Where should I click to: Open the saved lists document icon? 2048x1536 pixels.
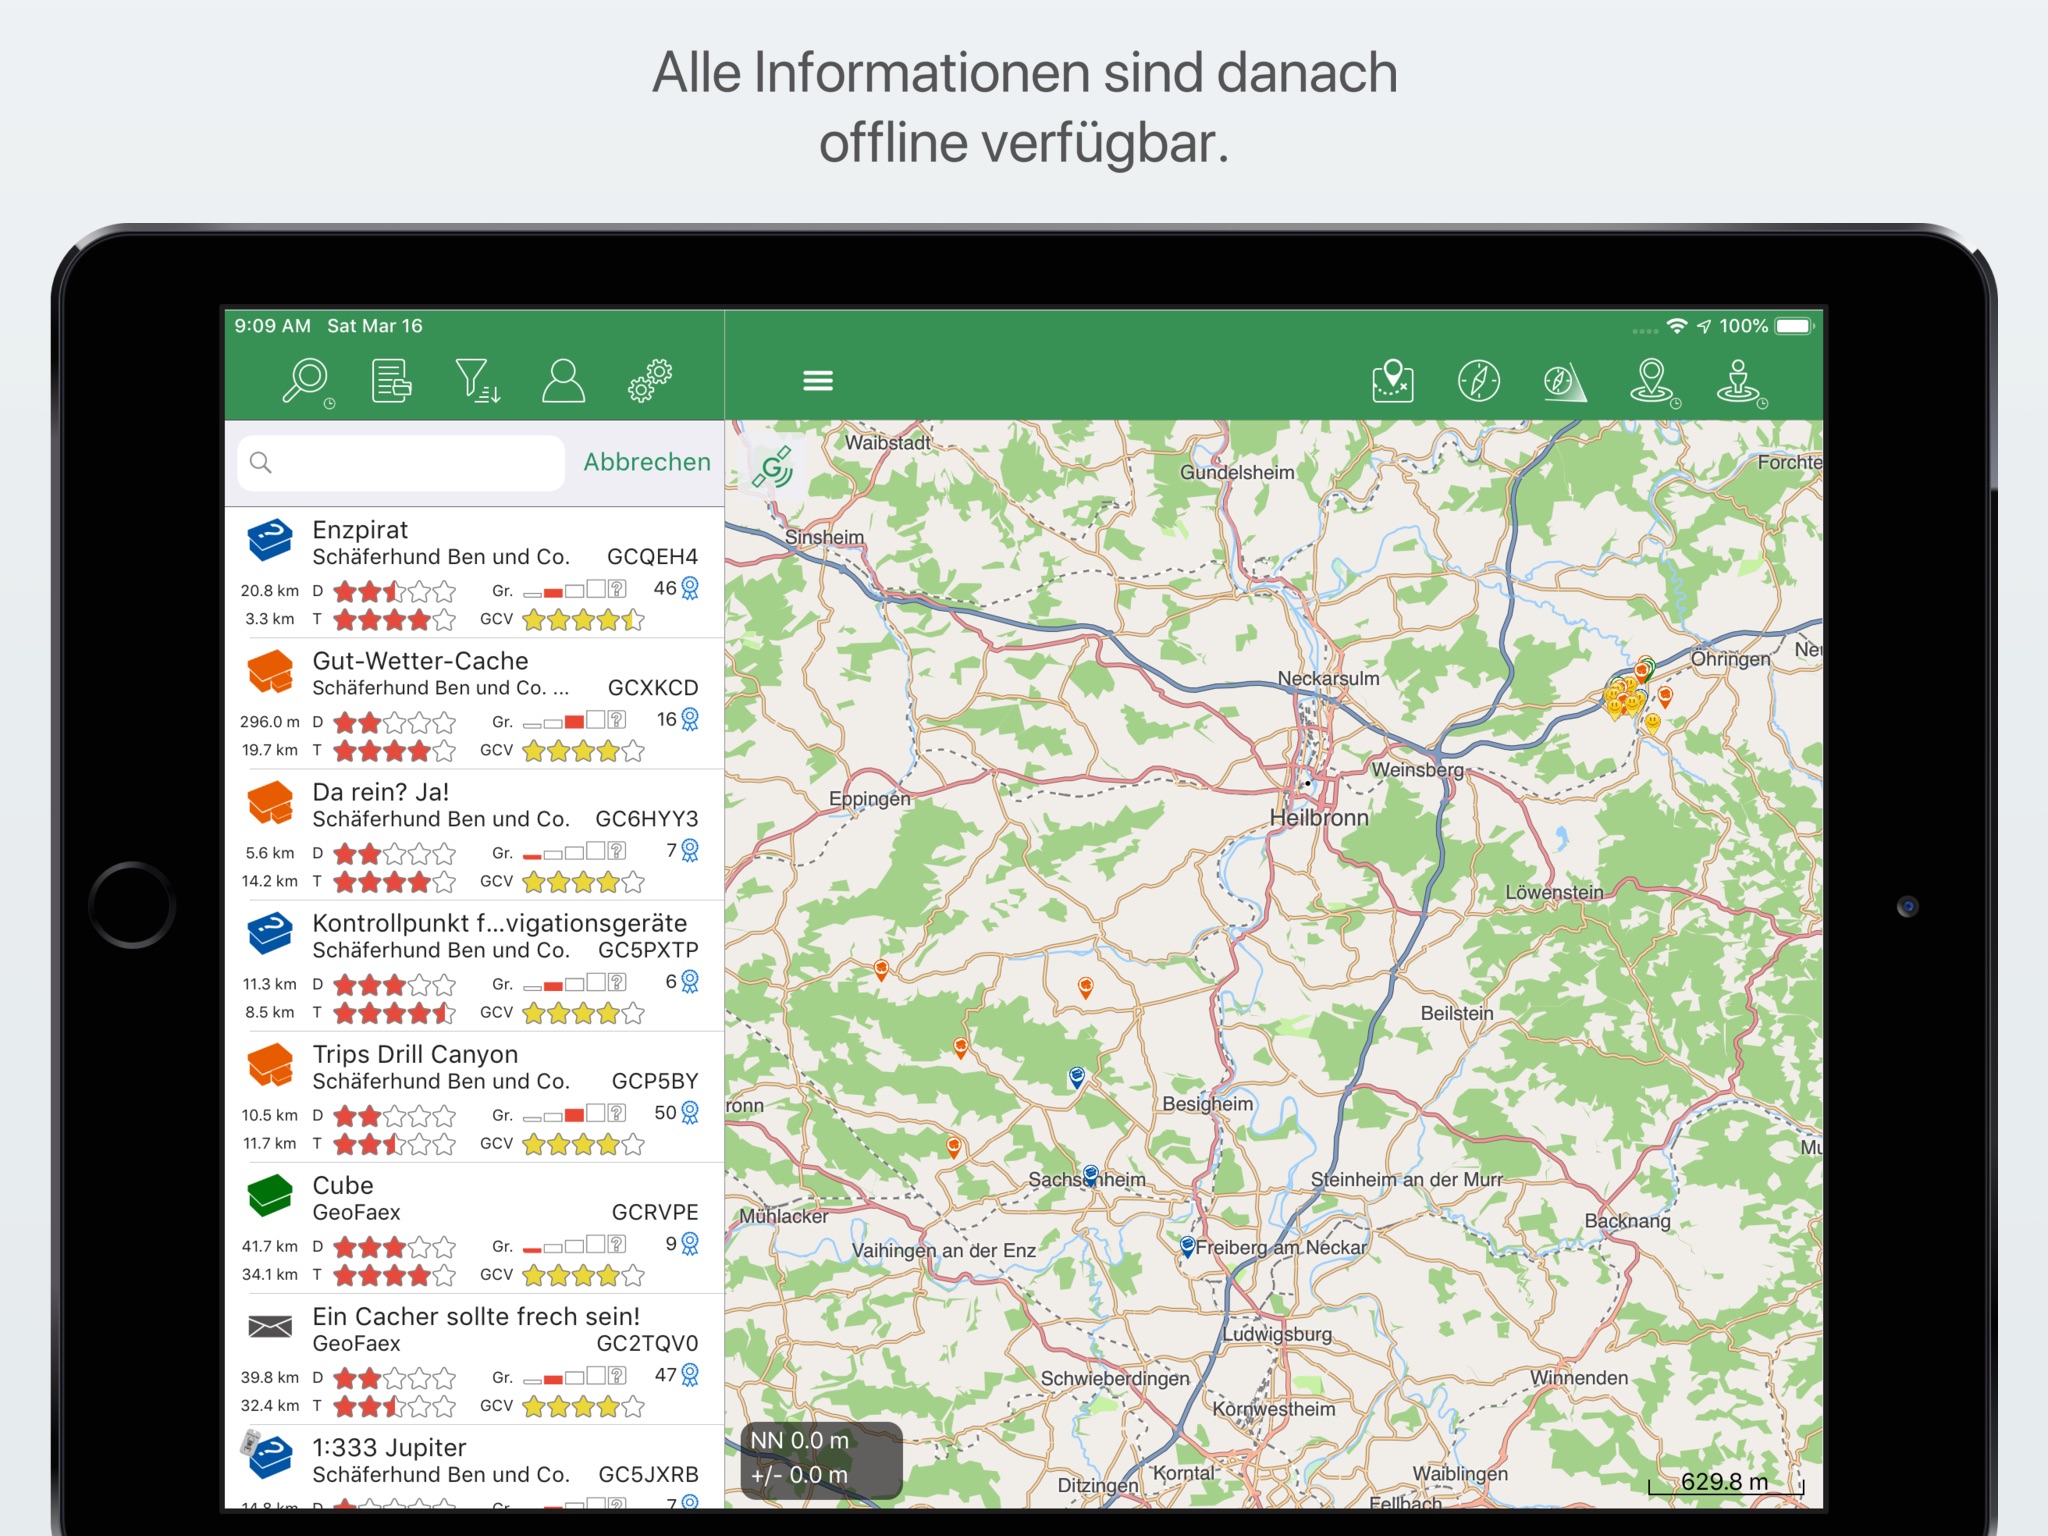(x=391, y=381)
